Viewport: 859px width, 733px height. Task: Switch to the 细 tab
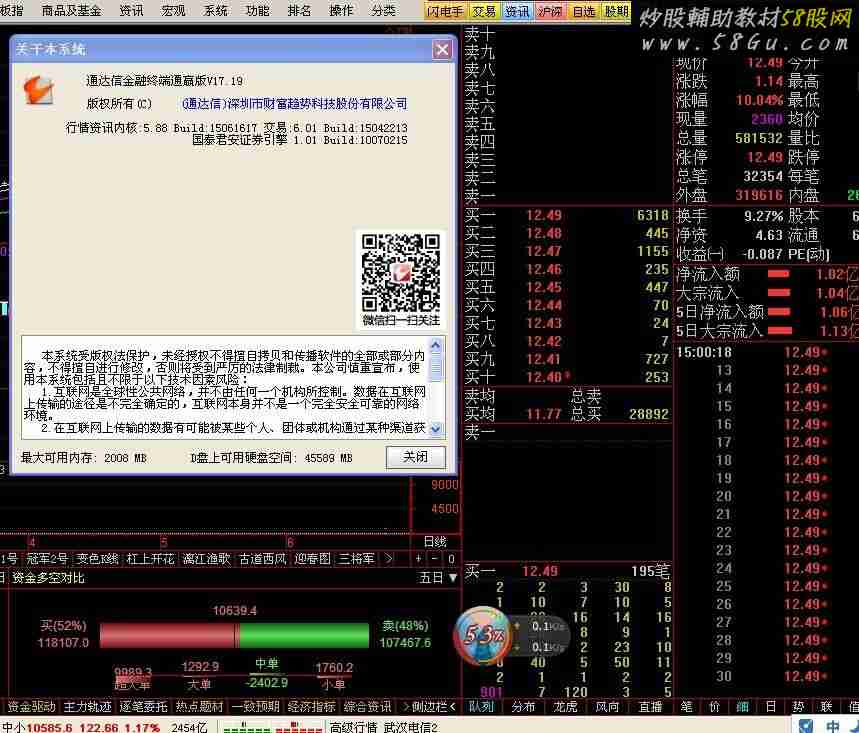[x=742, y=707]
